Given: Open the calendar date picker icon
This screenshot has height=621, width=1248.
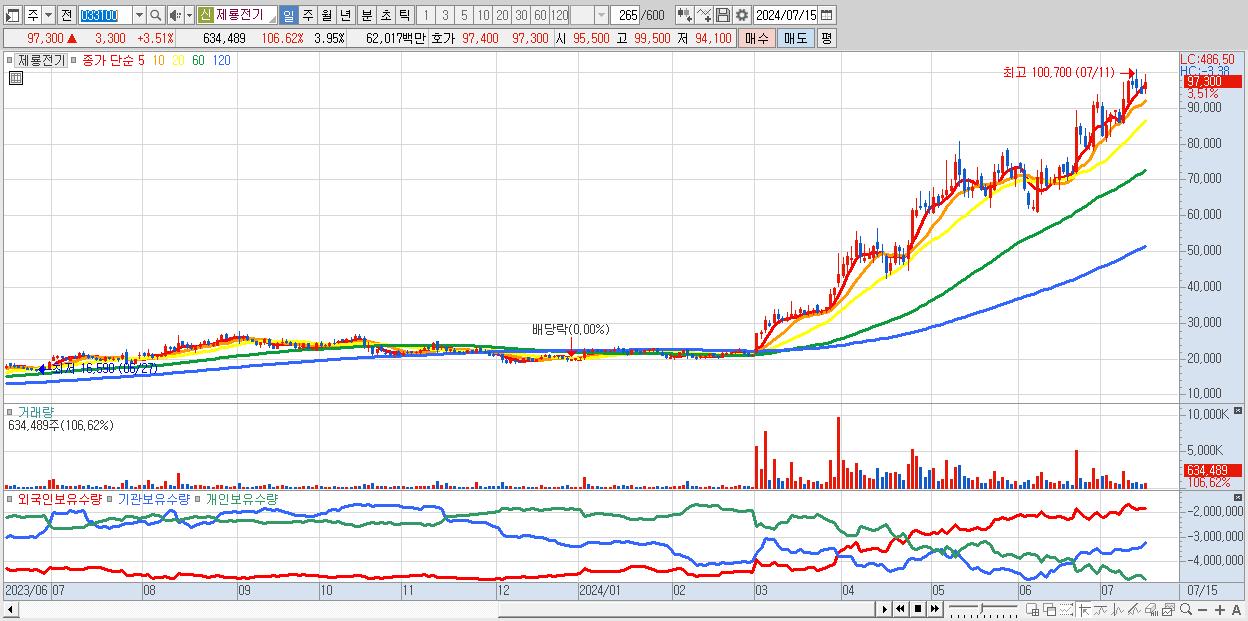Looking at the screenshot, I should [x=829, y=15].
